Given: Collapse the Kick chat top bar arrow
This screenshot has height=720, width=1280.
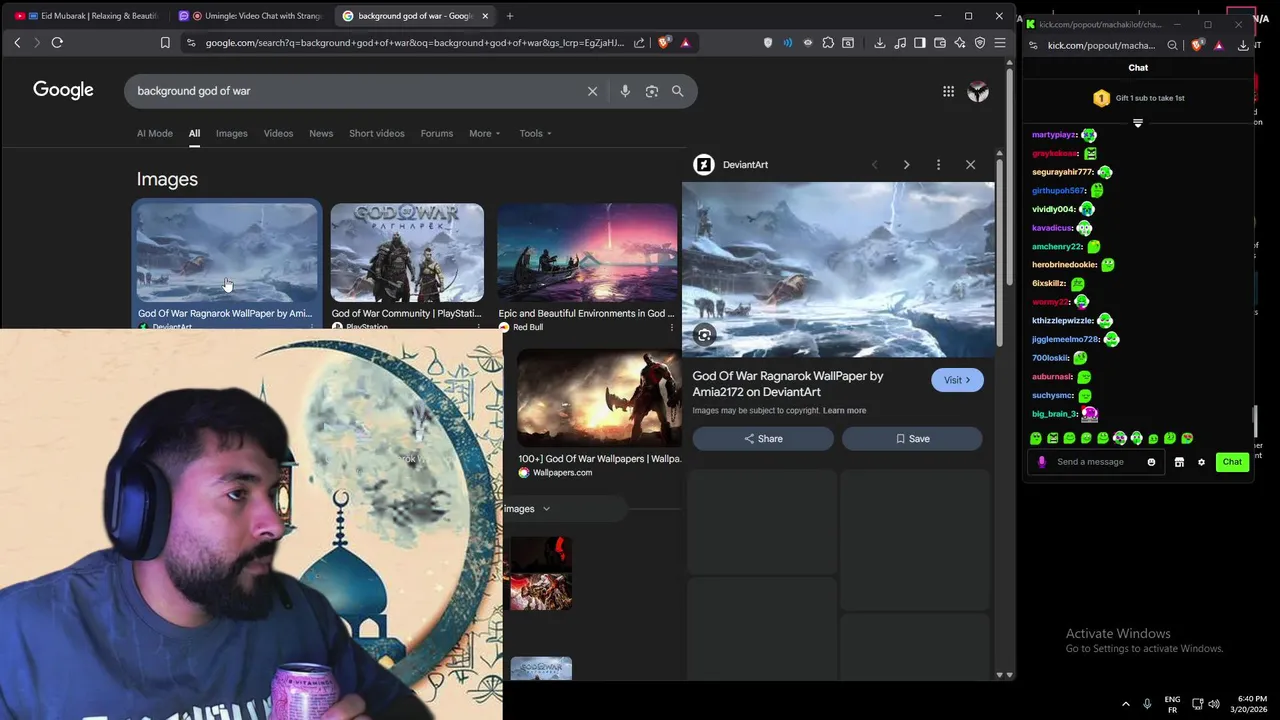Looking at the screenshot, I should point(1137,123).
